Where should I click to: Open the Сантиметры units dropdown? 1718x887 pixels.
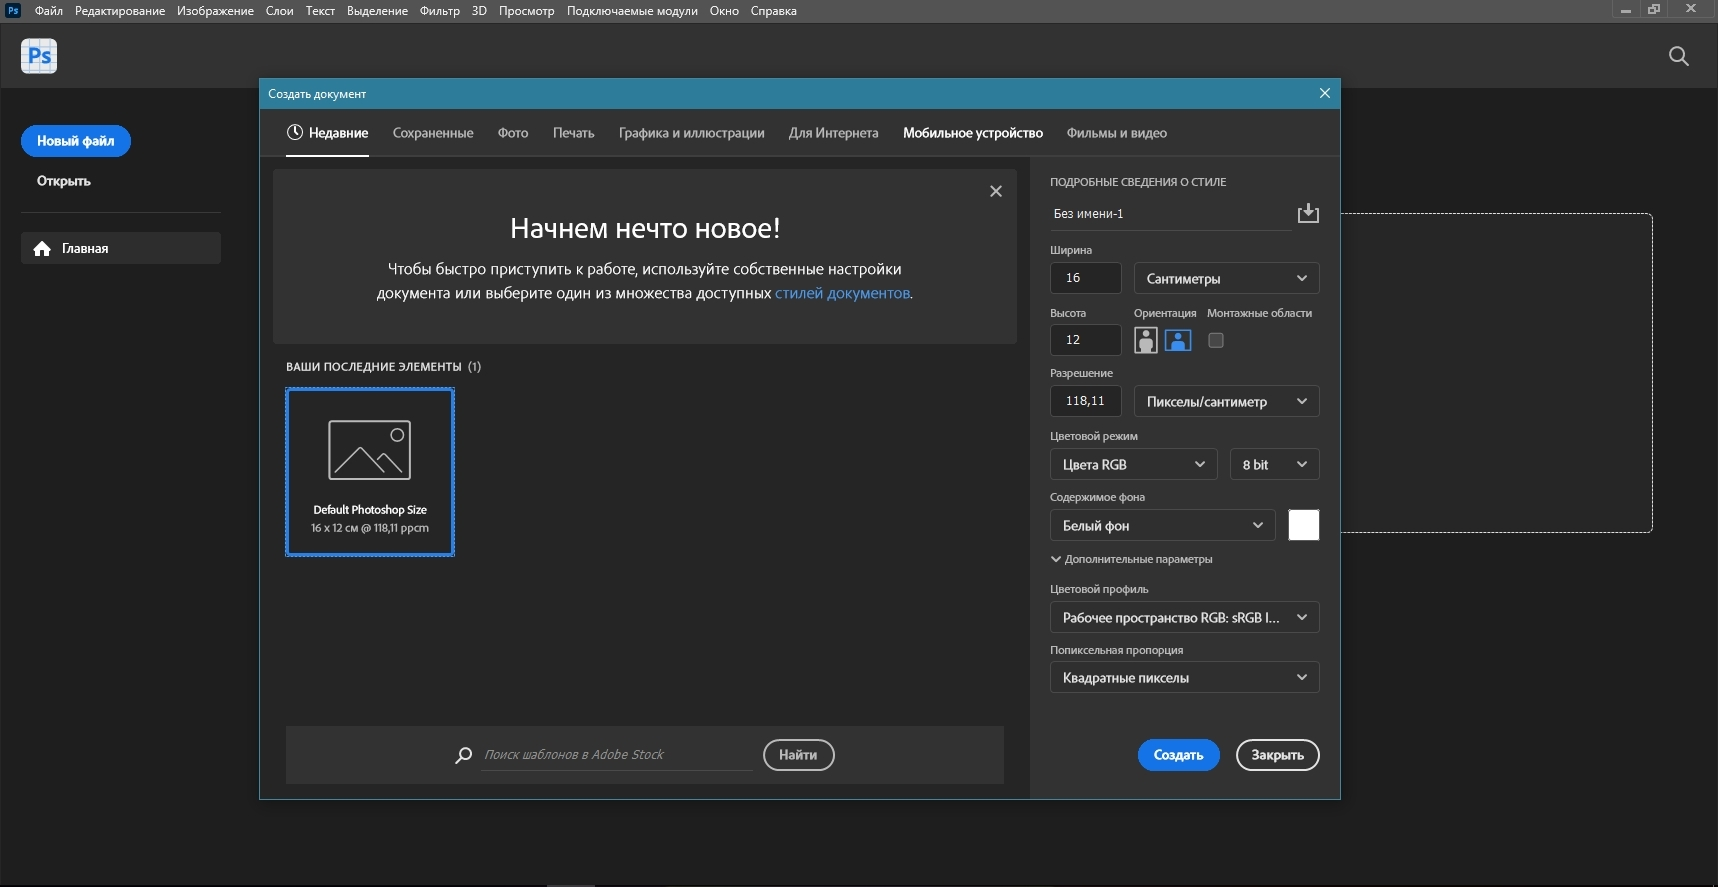tap(1226, 278)
